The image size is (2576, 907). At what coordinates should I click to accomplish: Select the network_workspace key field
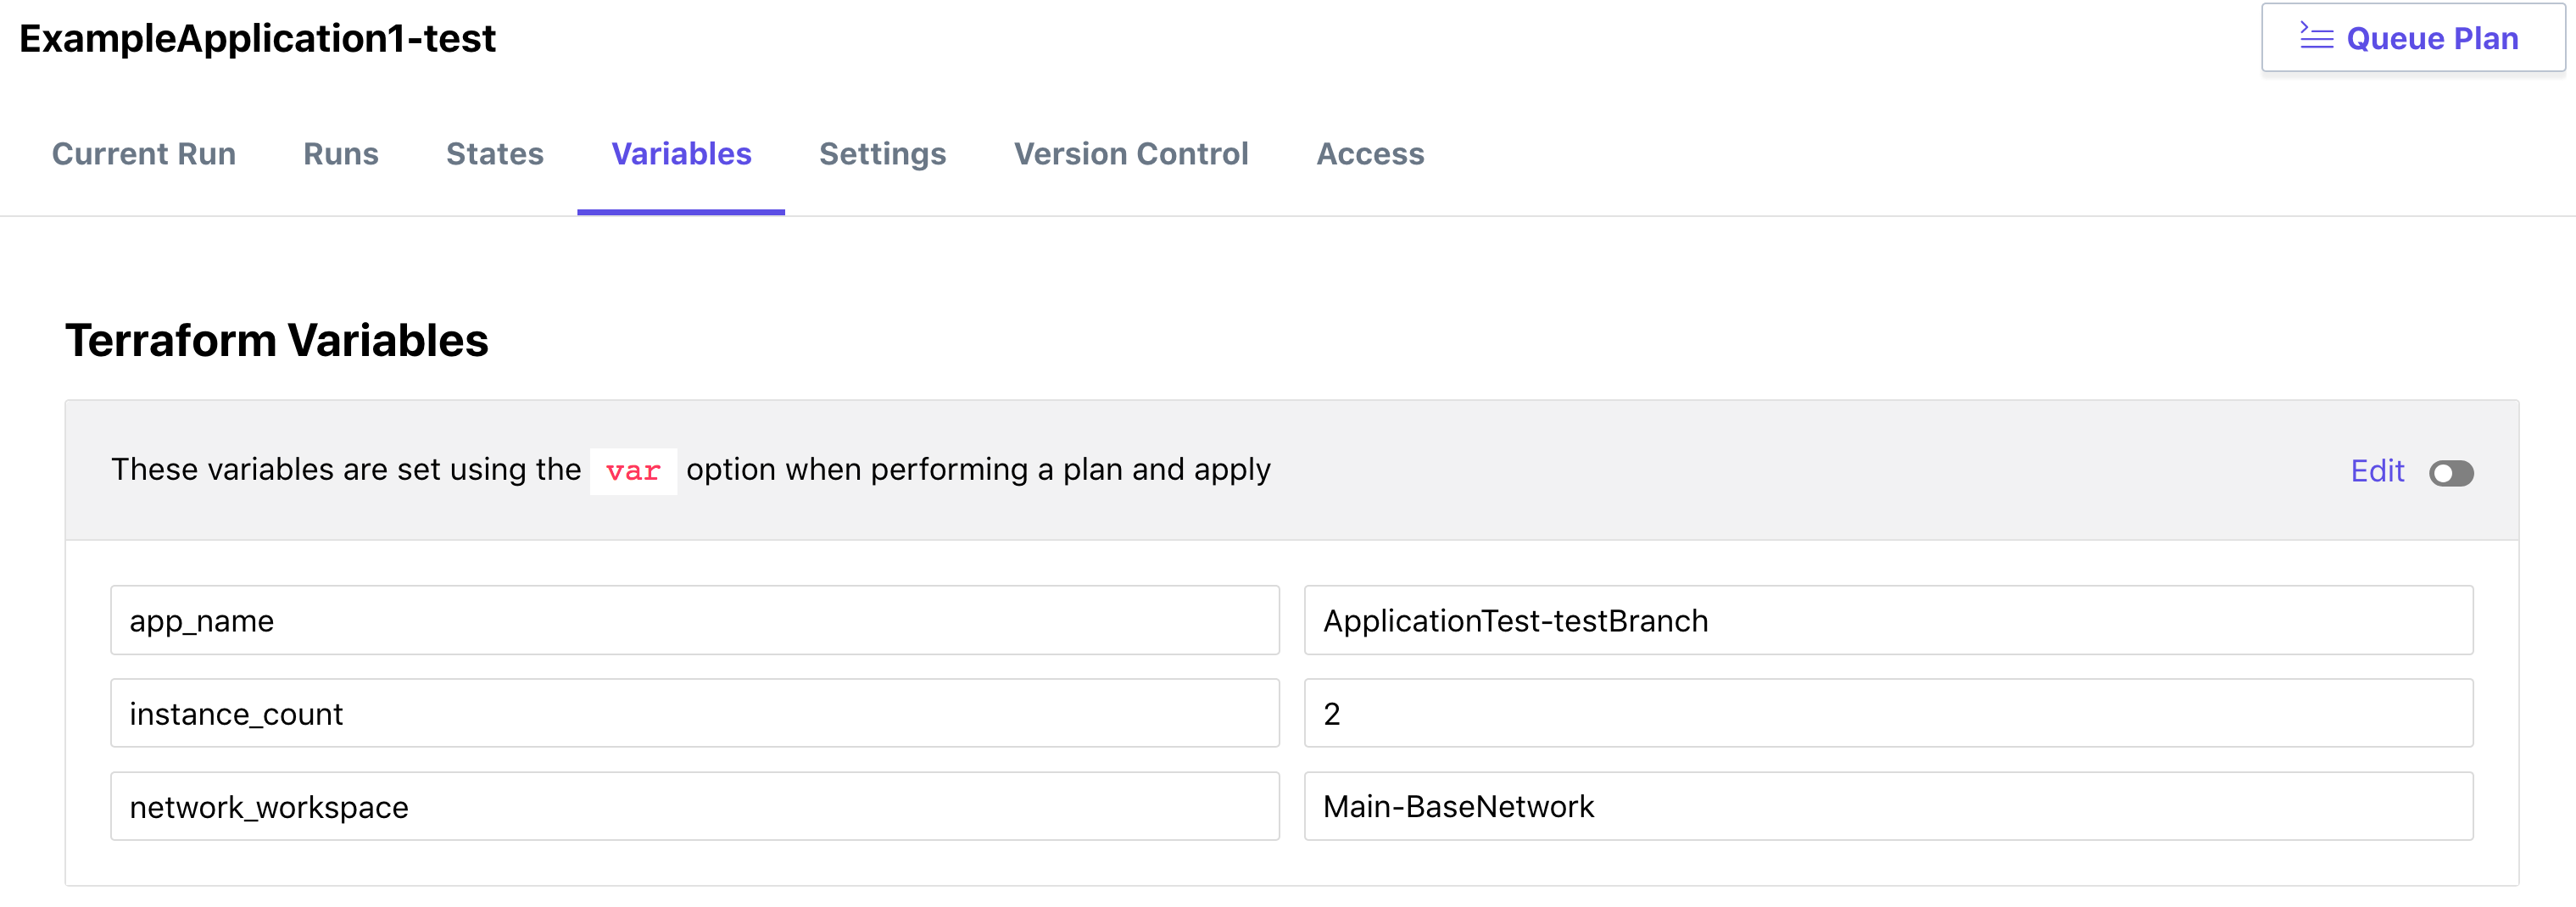pos(695,807)
